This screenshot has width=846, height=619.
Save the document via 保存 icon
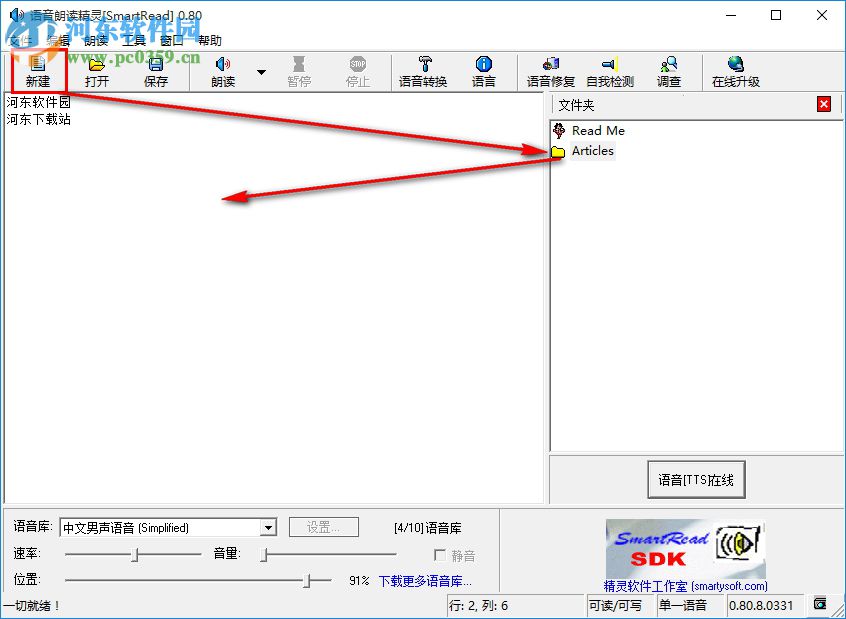pos(158,72)
